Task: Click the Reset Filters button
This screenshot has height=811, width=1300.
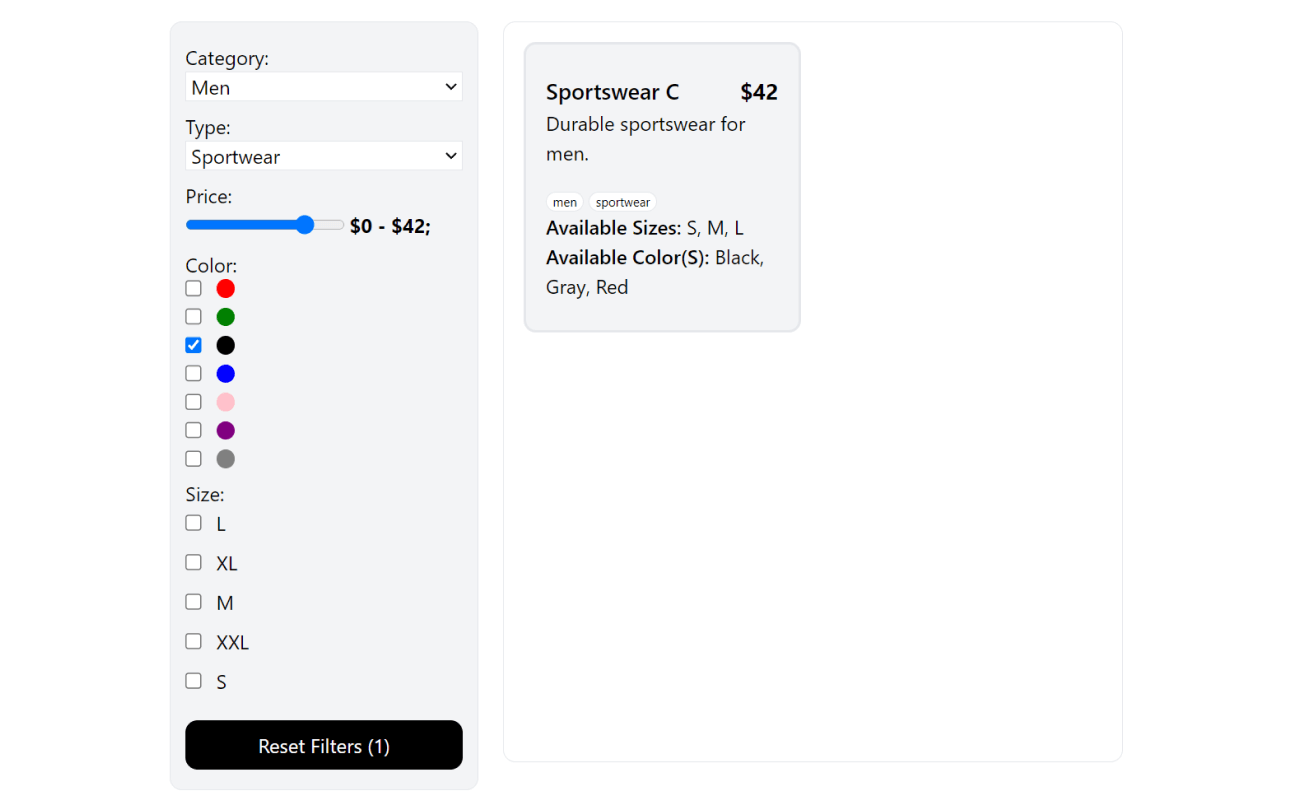Action: (x=324, y=746)
